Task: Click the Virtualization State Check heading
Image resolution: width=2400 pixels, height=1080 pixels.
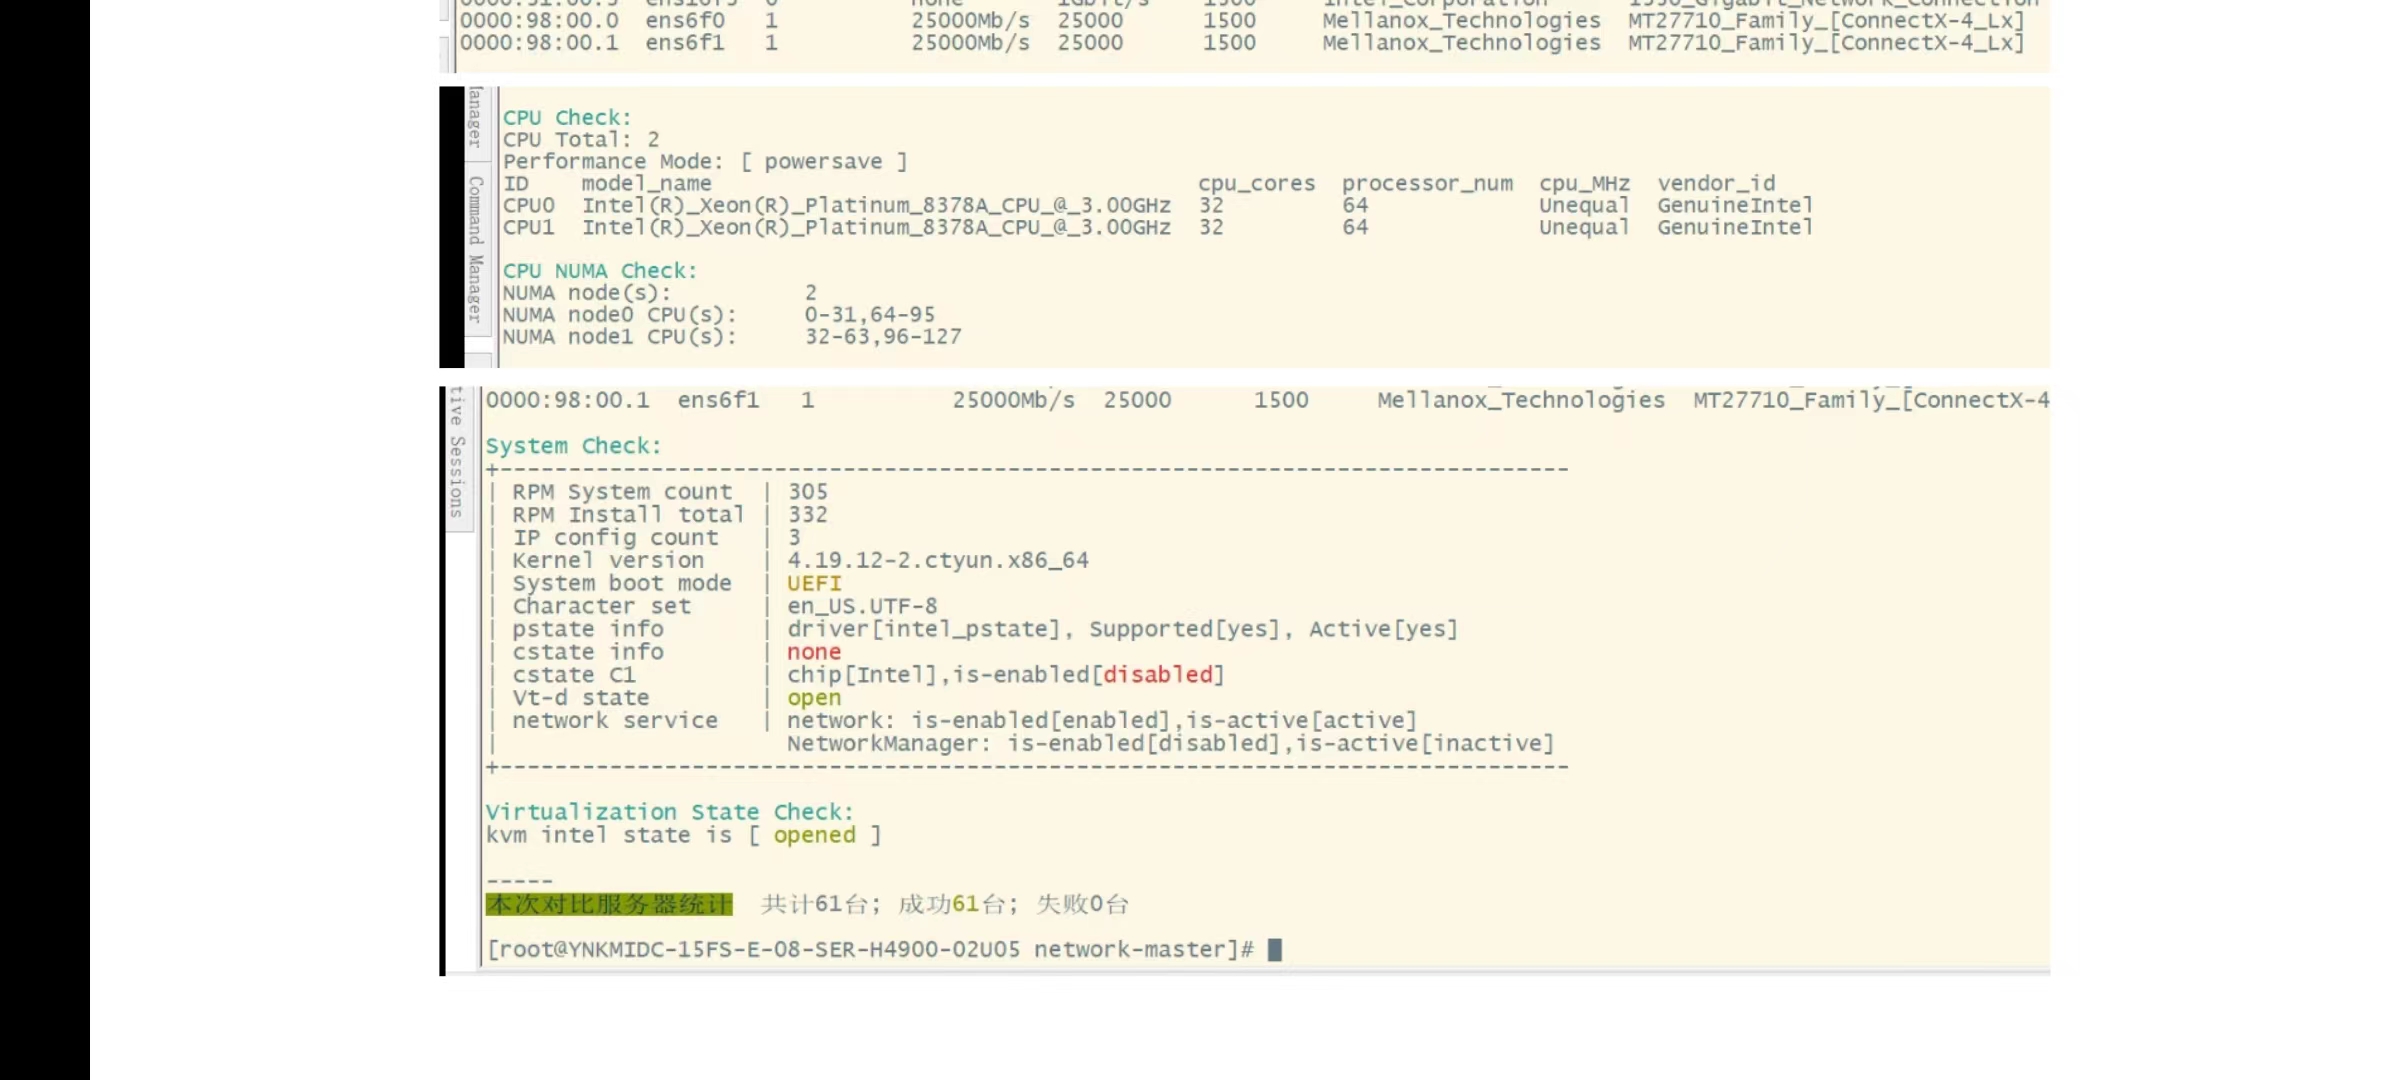Action: 669,812
